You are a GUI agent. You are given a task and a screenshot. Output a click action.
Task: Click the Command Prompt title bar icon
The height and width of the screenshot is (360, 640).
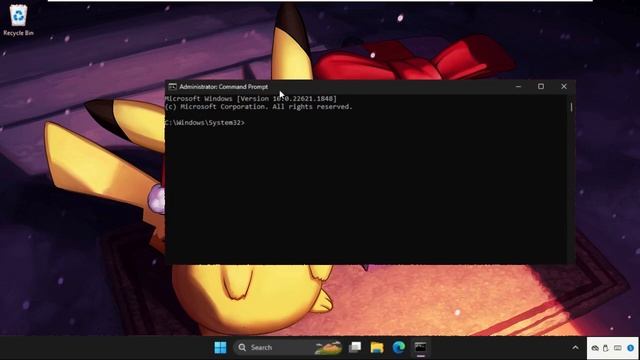[x=172, y=87]
